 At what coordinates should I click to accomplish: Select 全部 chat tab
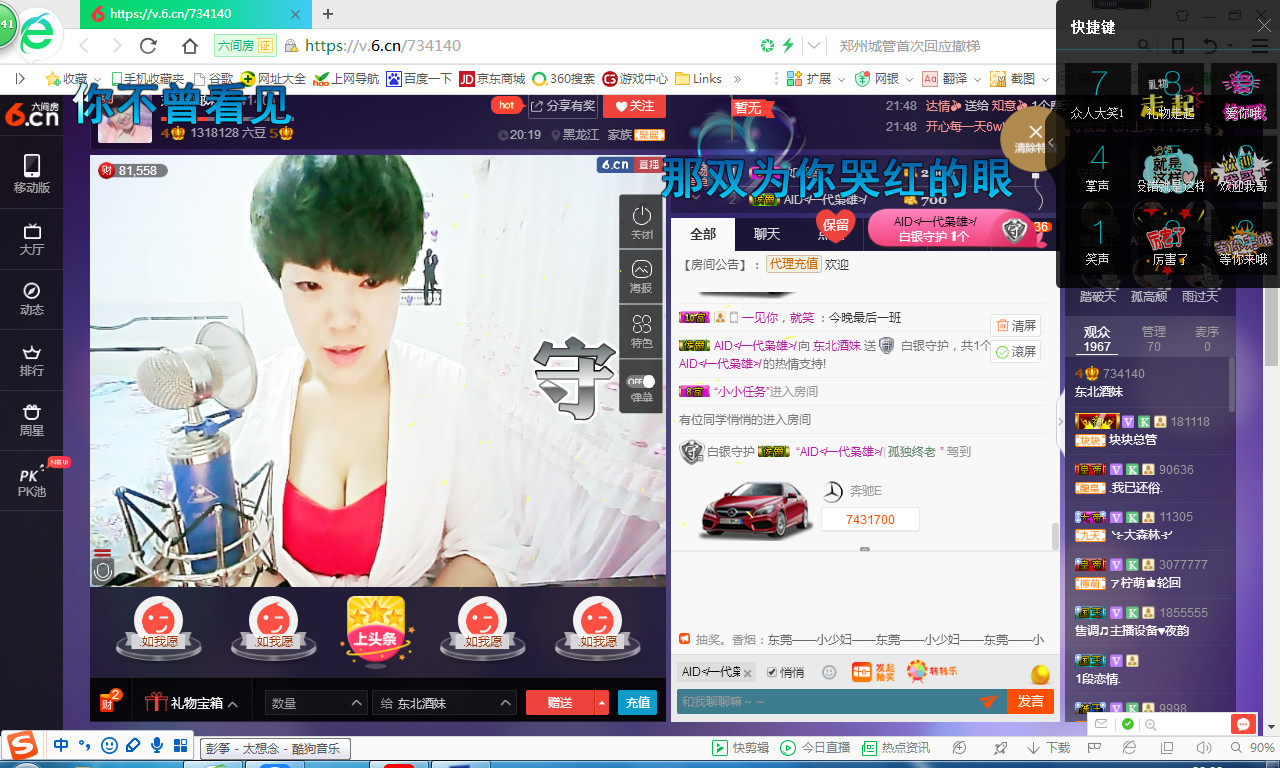tap(703, 234)
